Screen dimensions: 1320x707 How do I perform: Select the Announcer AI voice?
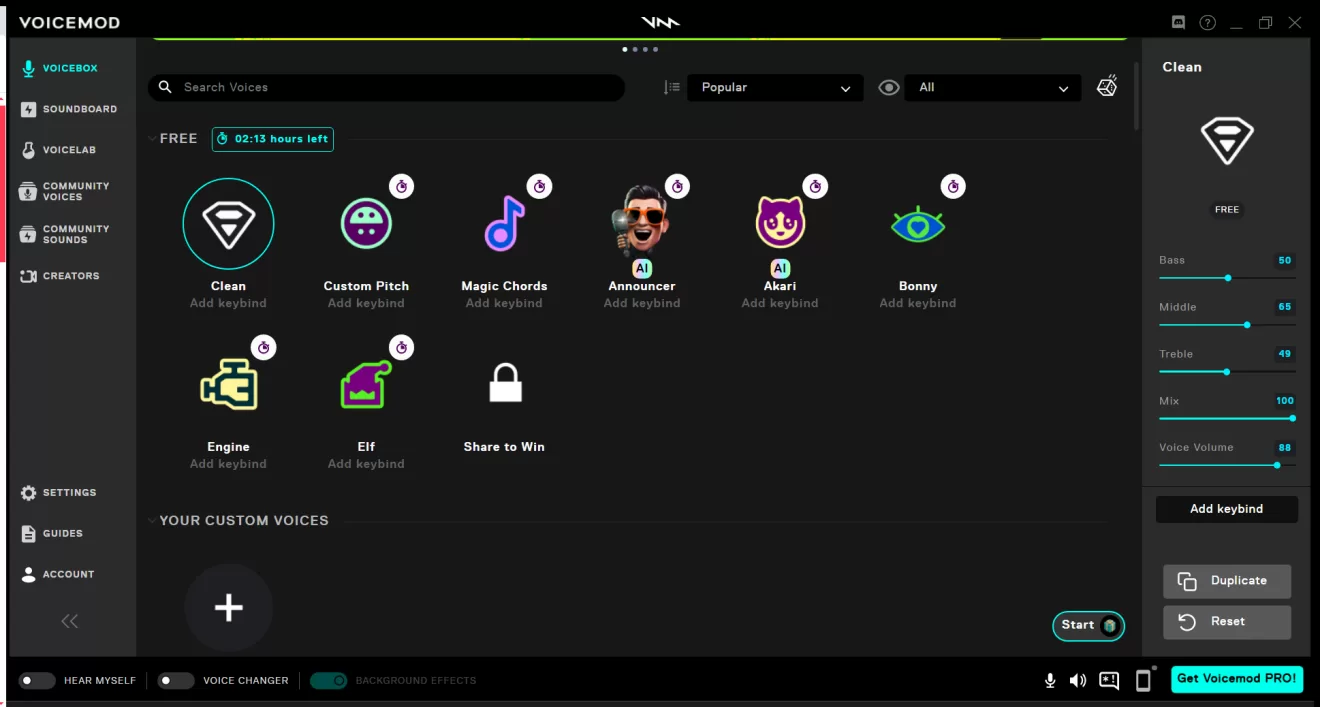coord(642,222)
